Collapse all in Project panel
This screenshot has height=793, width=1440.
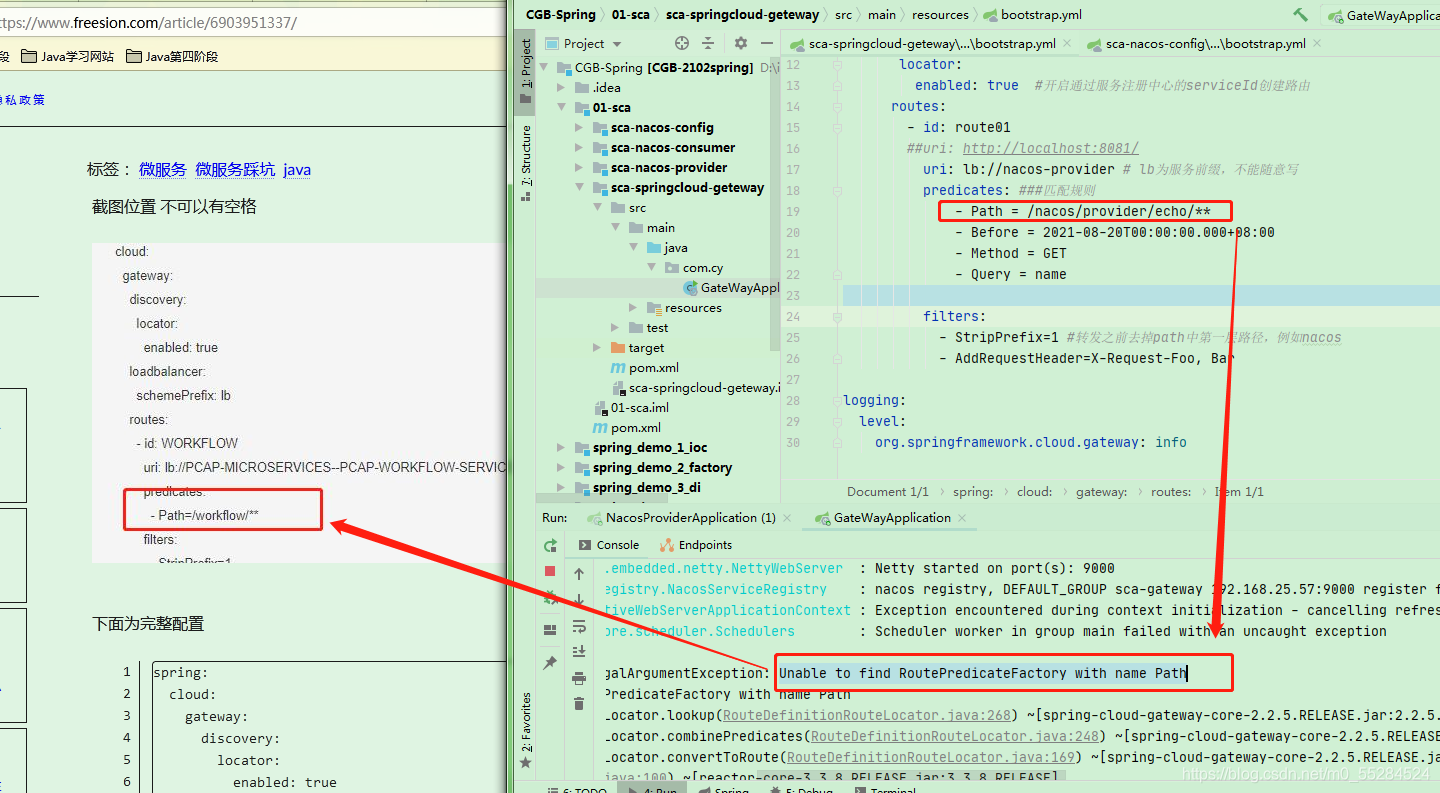point(708,43)
